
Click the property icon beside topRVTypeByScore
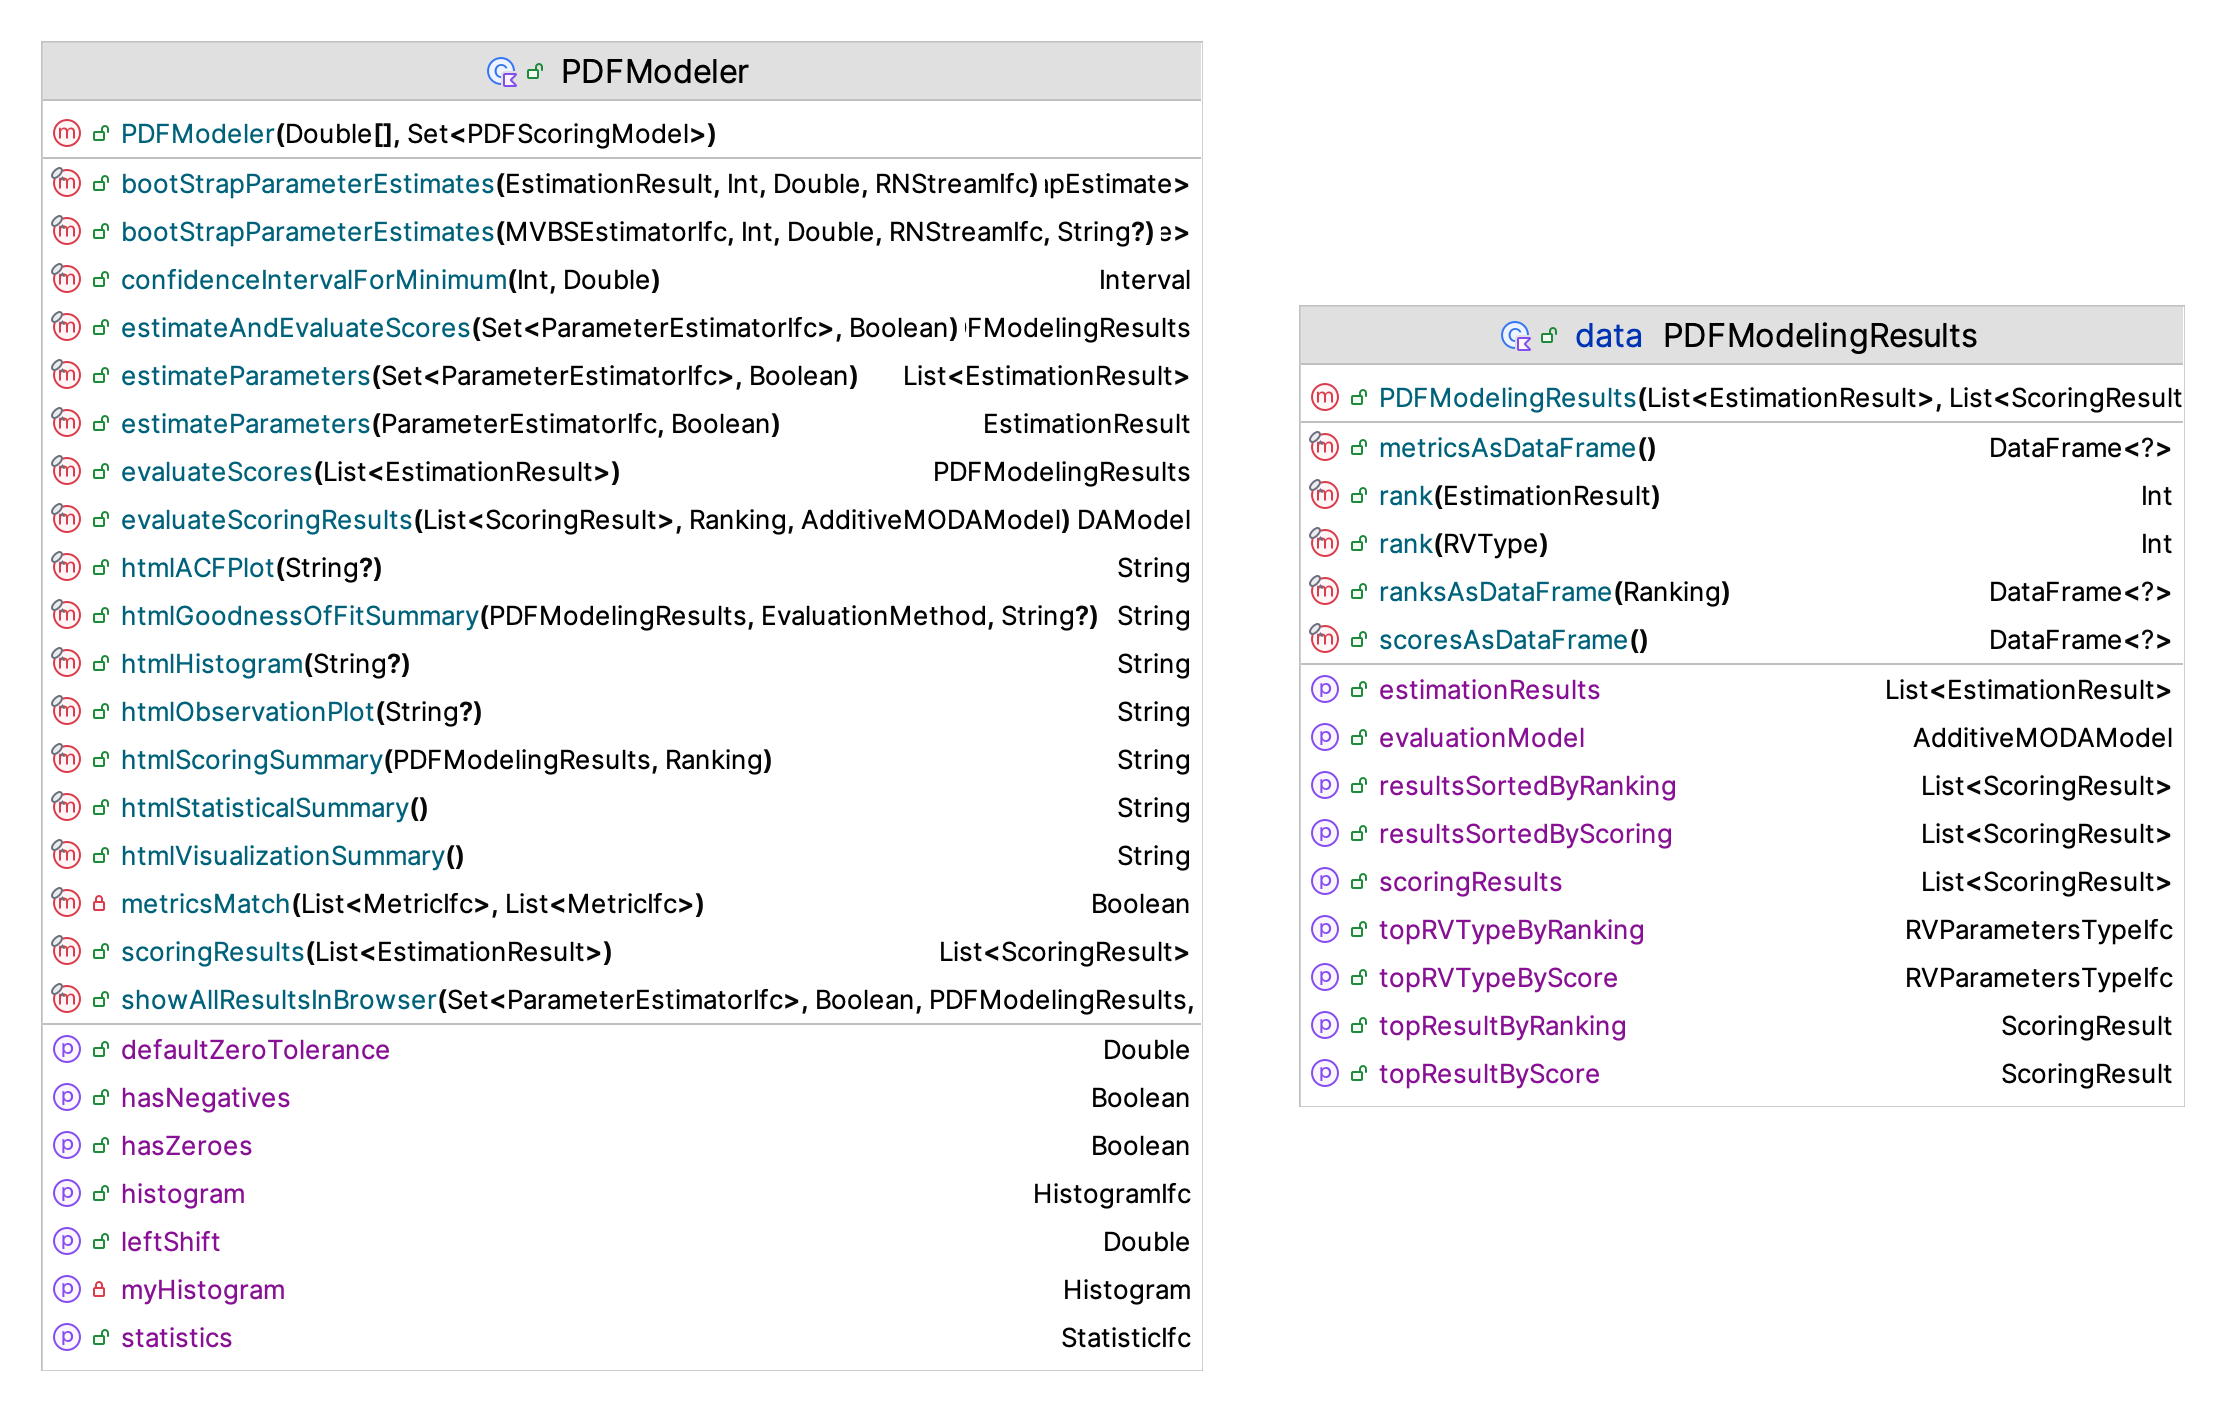[x=1325, y=977]
